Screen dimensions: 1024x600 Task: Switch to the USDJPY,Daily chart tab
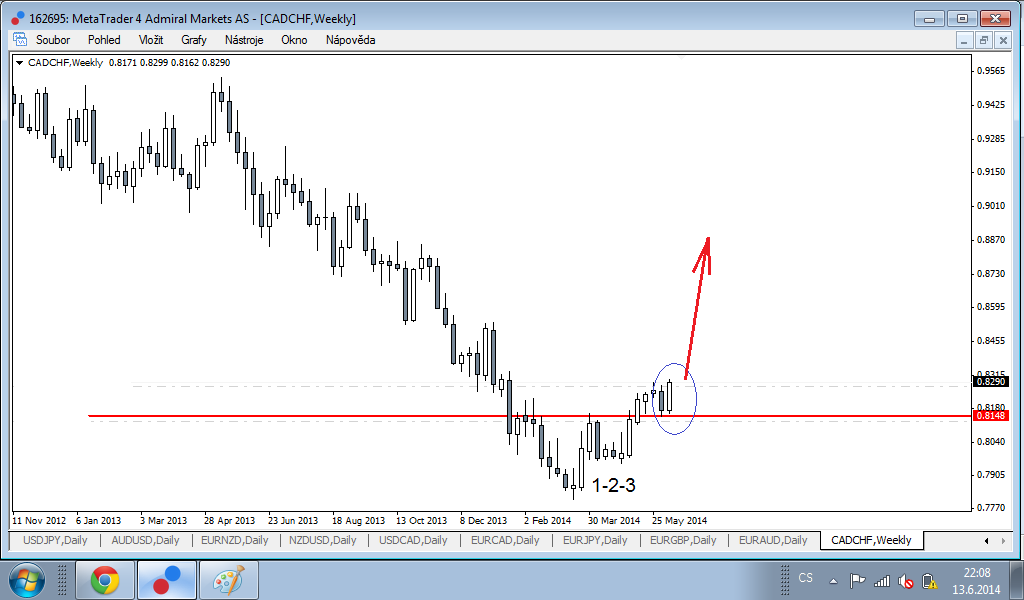click(55, 540)
